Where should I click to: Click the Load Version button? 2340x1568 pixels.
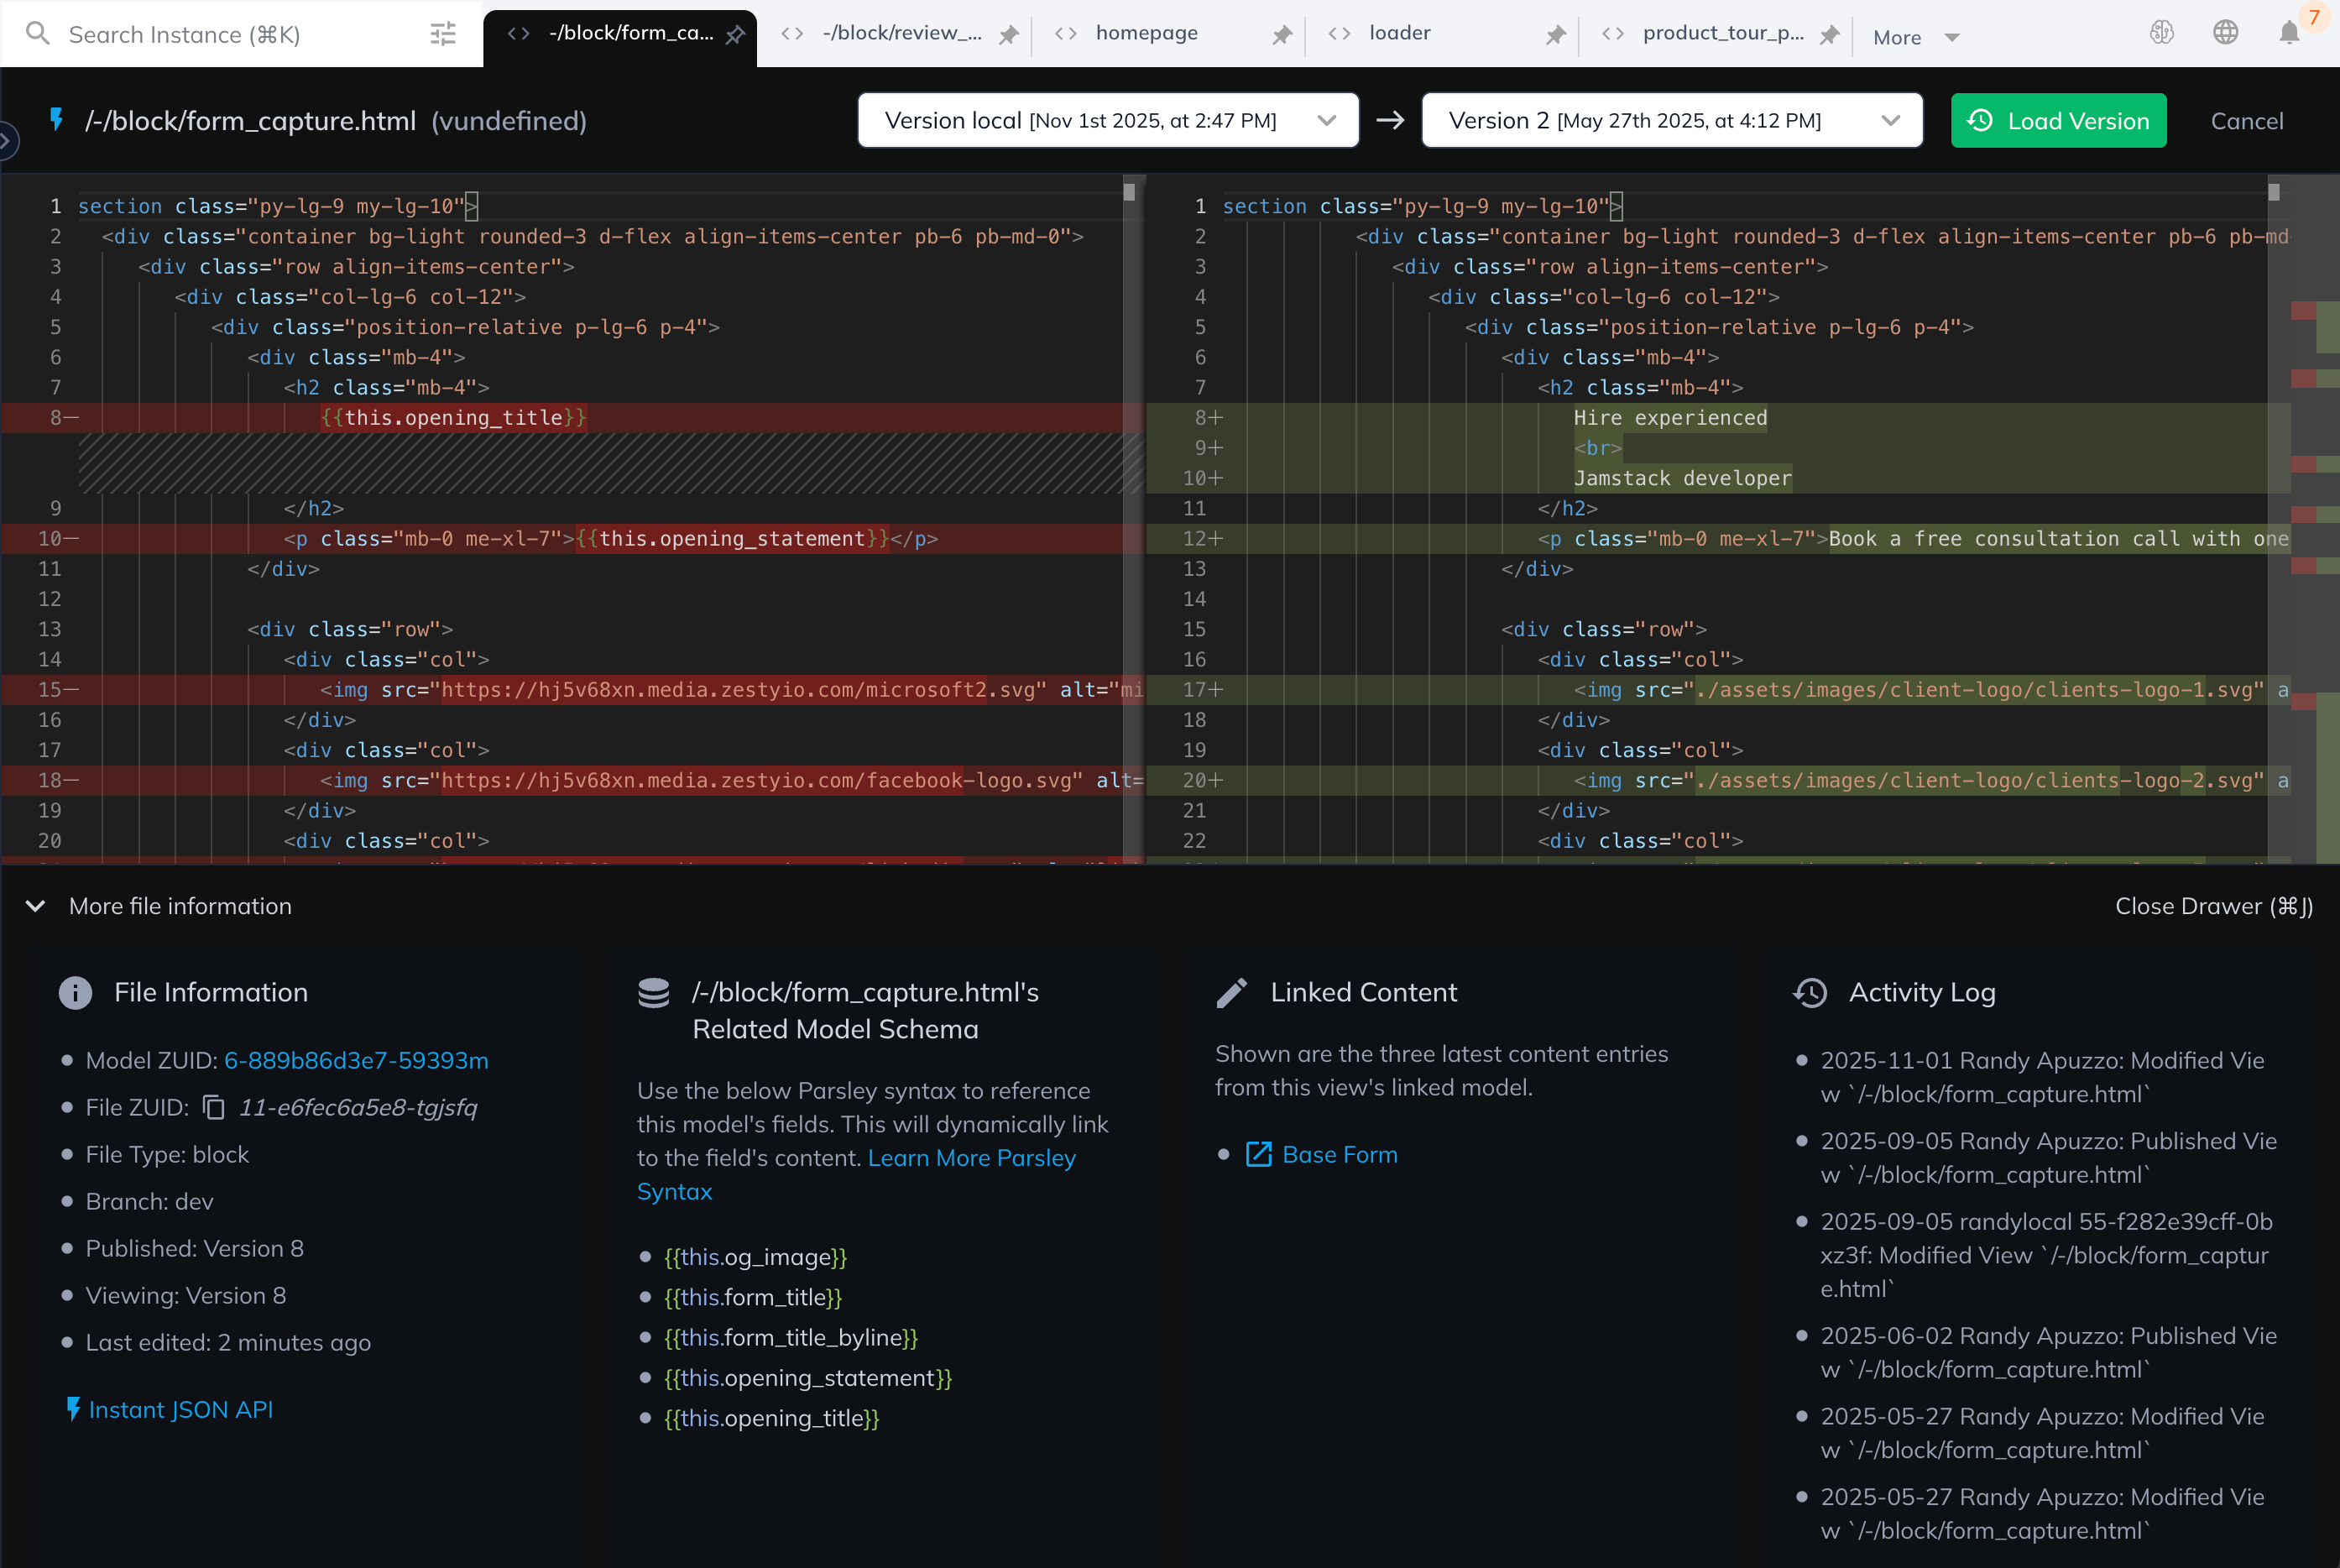(2058, 120)
